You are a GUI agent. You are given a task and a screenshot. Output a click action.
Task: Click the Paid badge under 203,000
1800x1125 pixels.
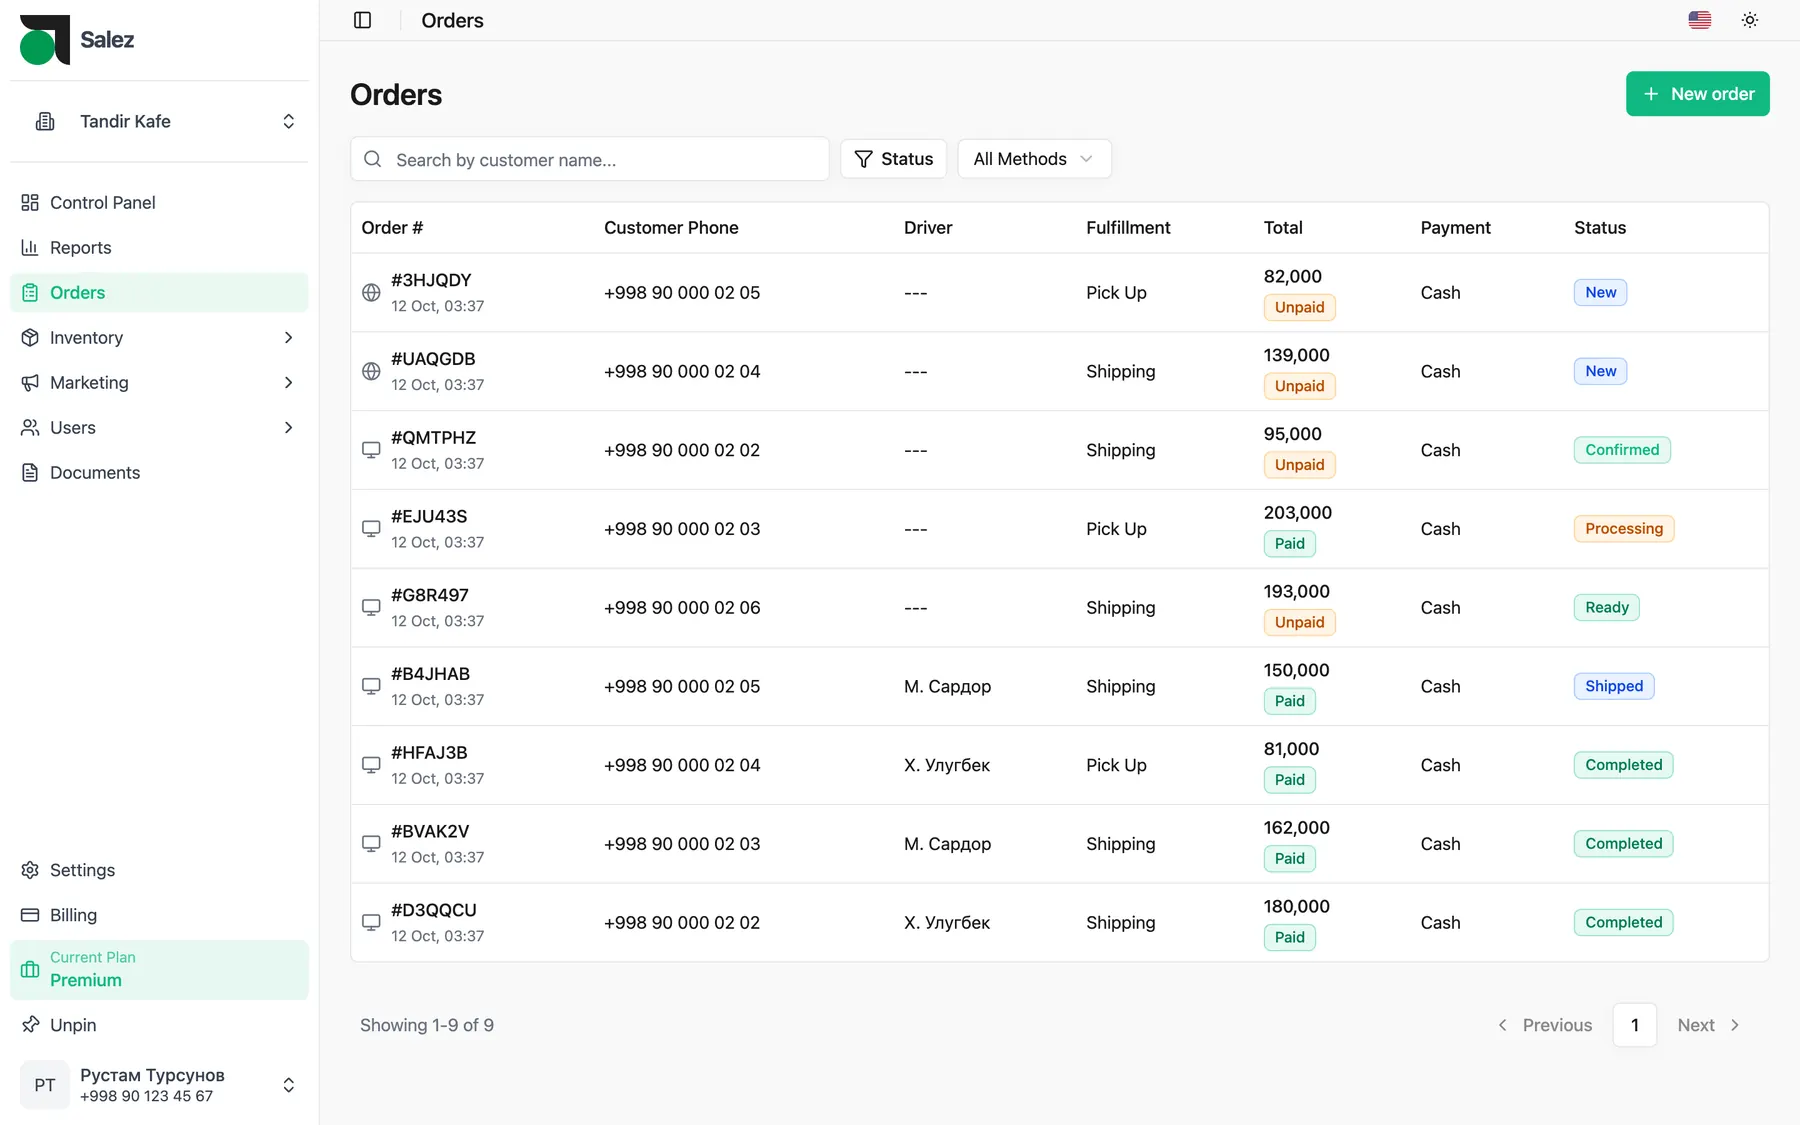1289,544
